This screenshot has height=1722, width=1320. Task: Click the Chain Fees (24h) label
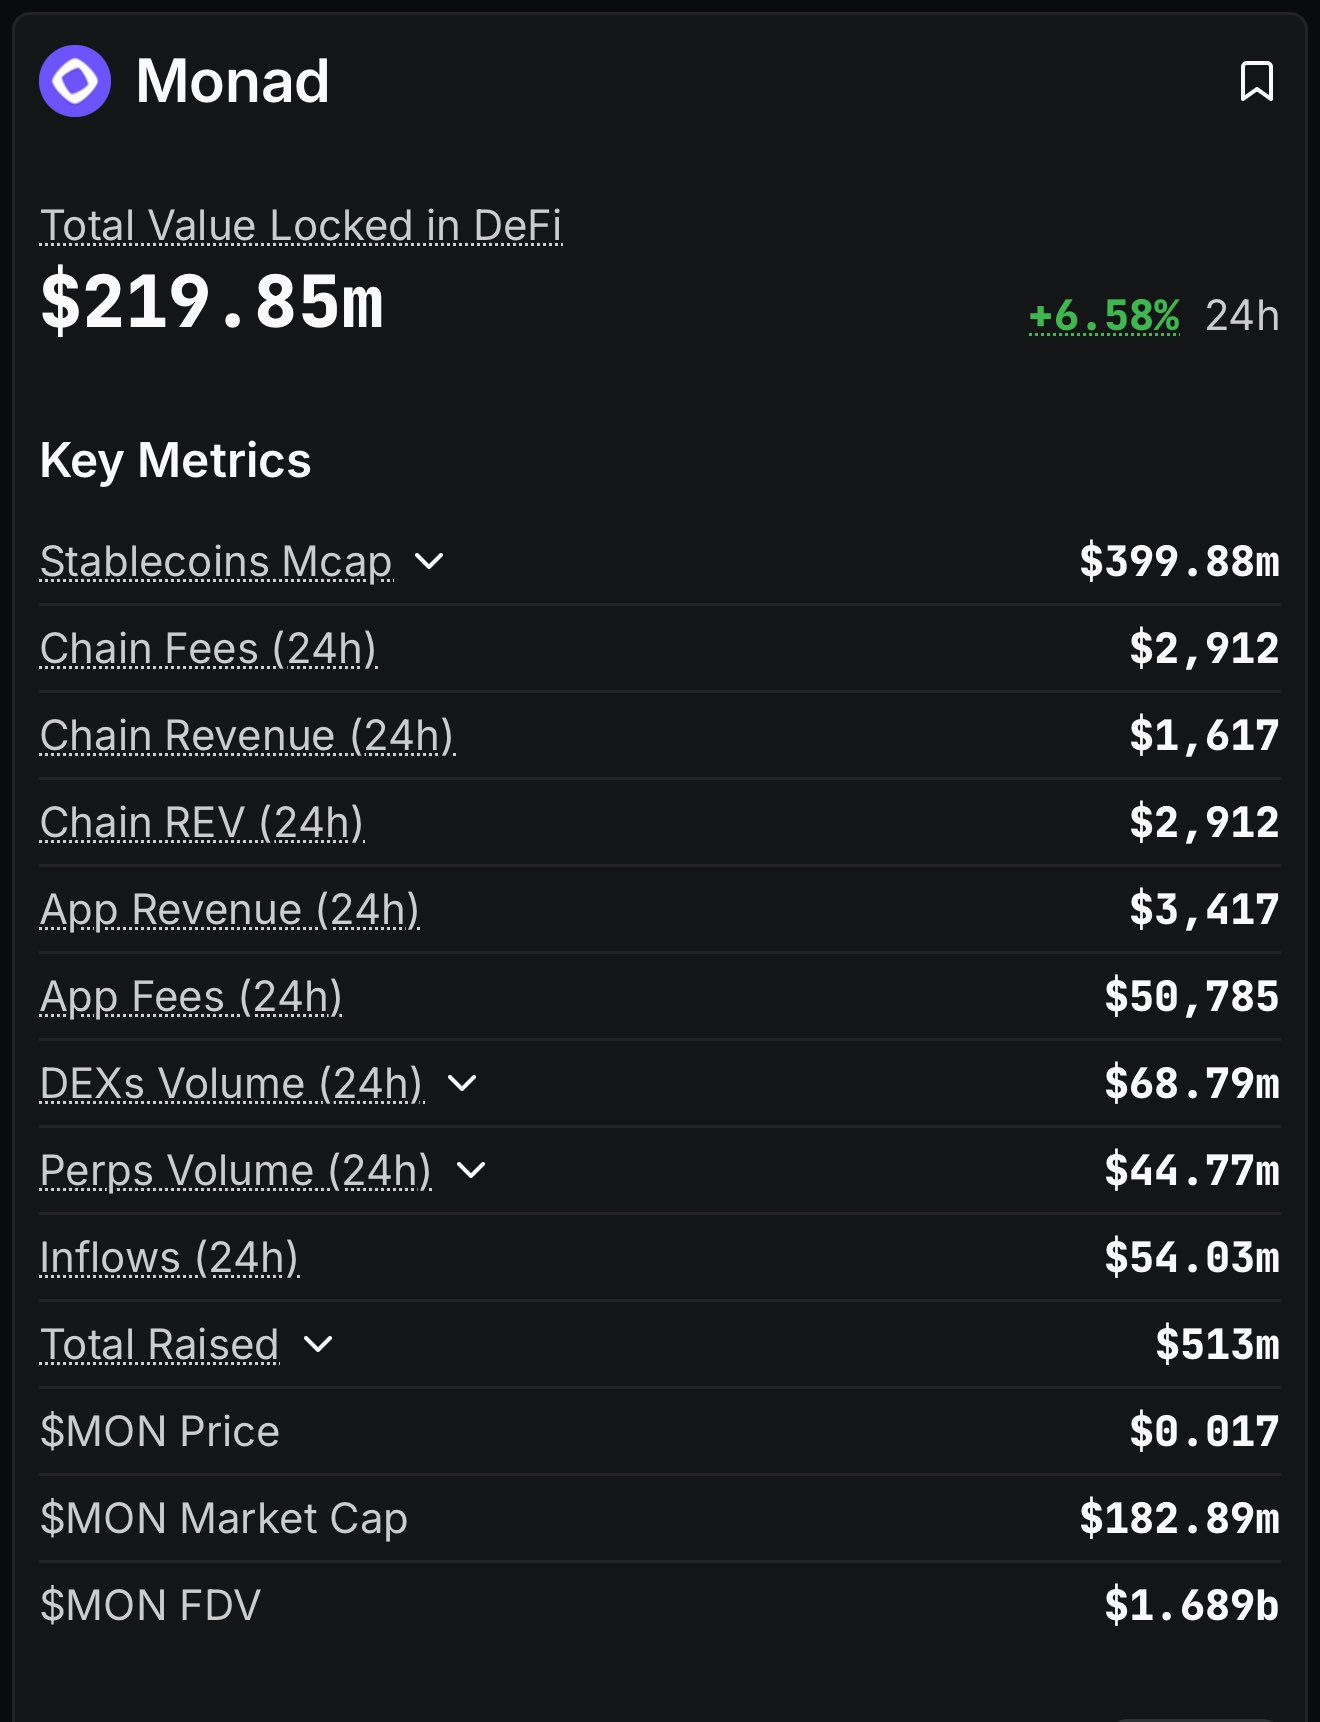(x=208, y=649)
